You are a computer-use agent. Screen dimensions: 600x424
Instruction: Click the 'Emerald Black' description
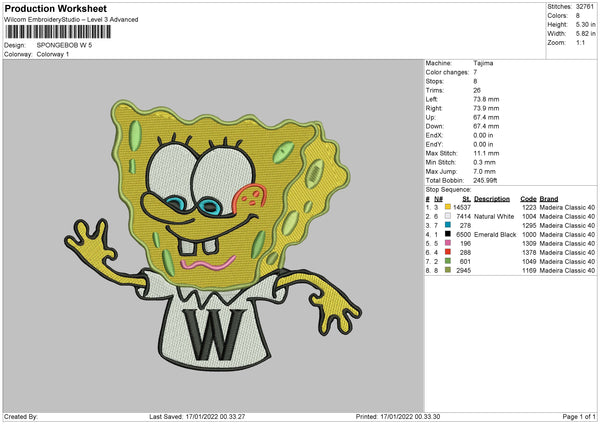[x=495, y=235]
